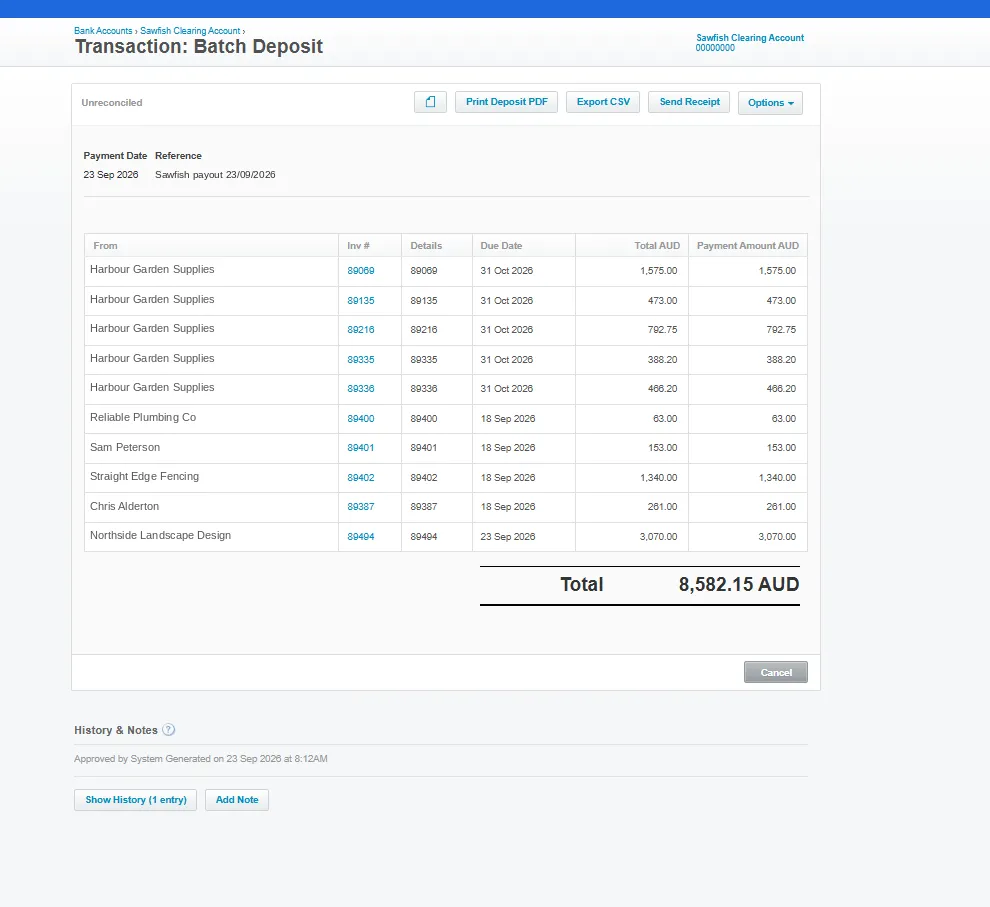Open invoice 89494 link

pos(361,536)
